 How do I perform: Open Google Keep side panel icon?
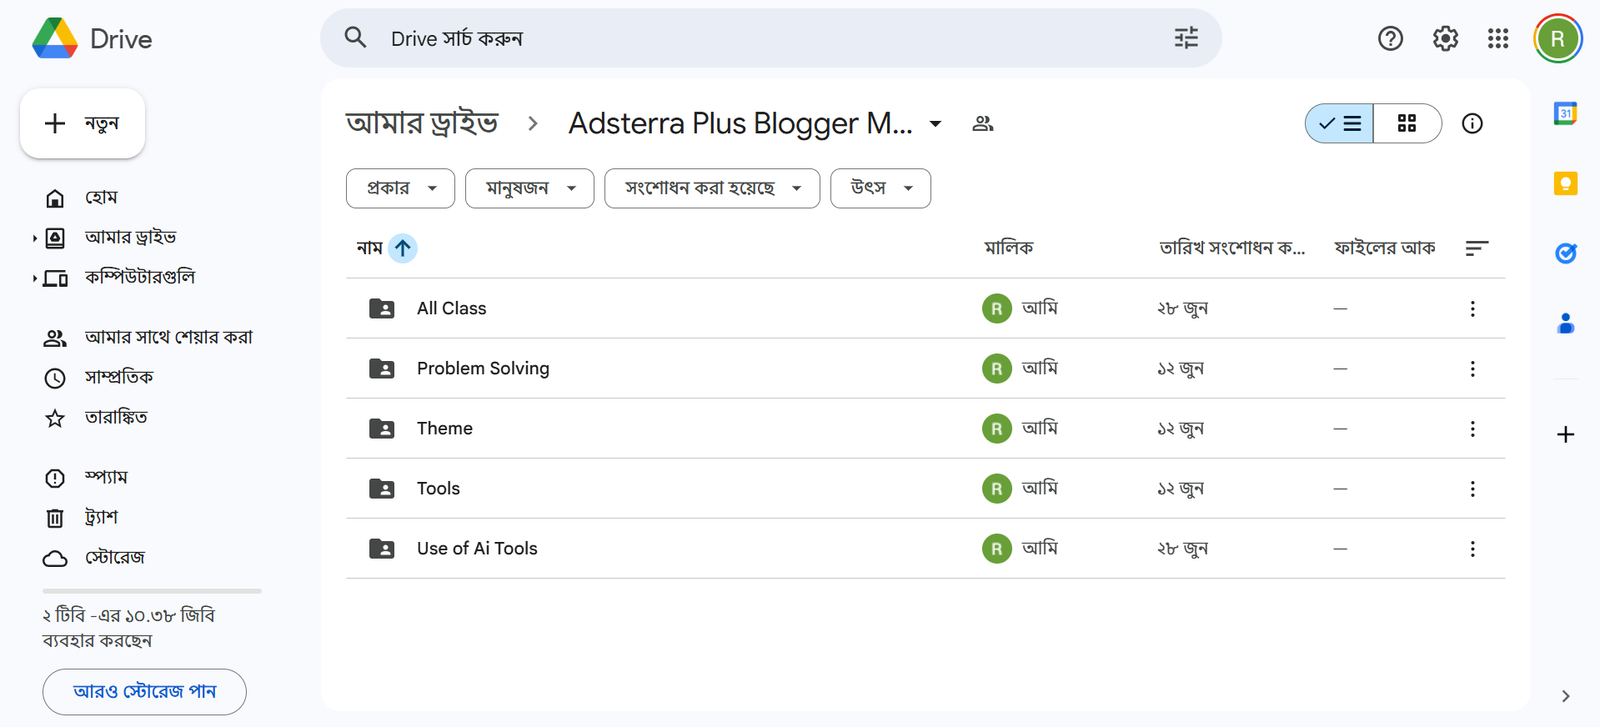pos(1565,184)
